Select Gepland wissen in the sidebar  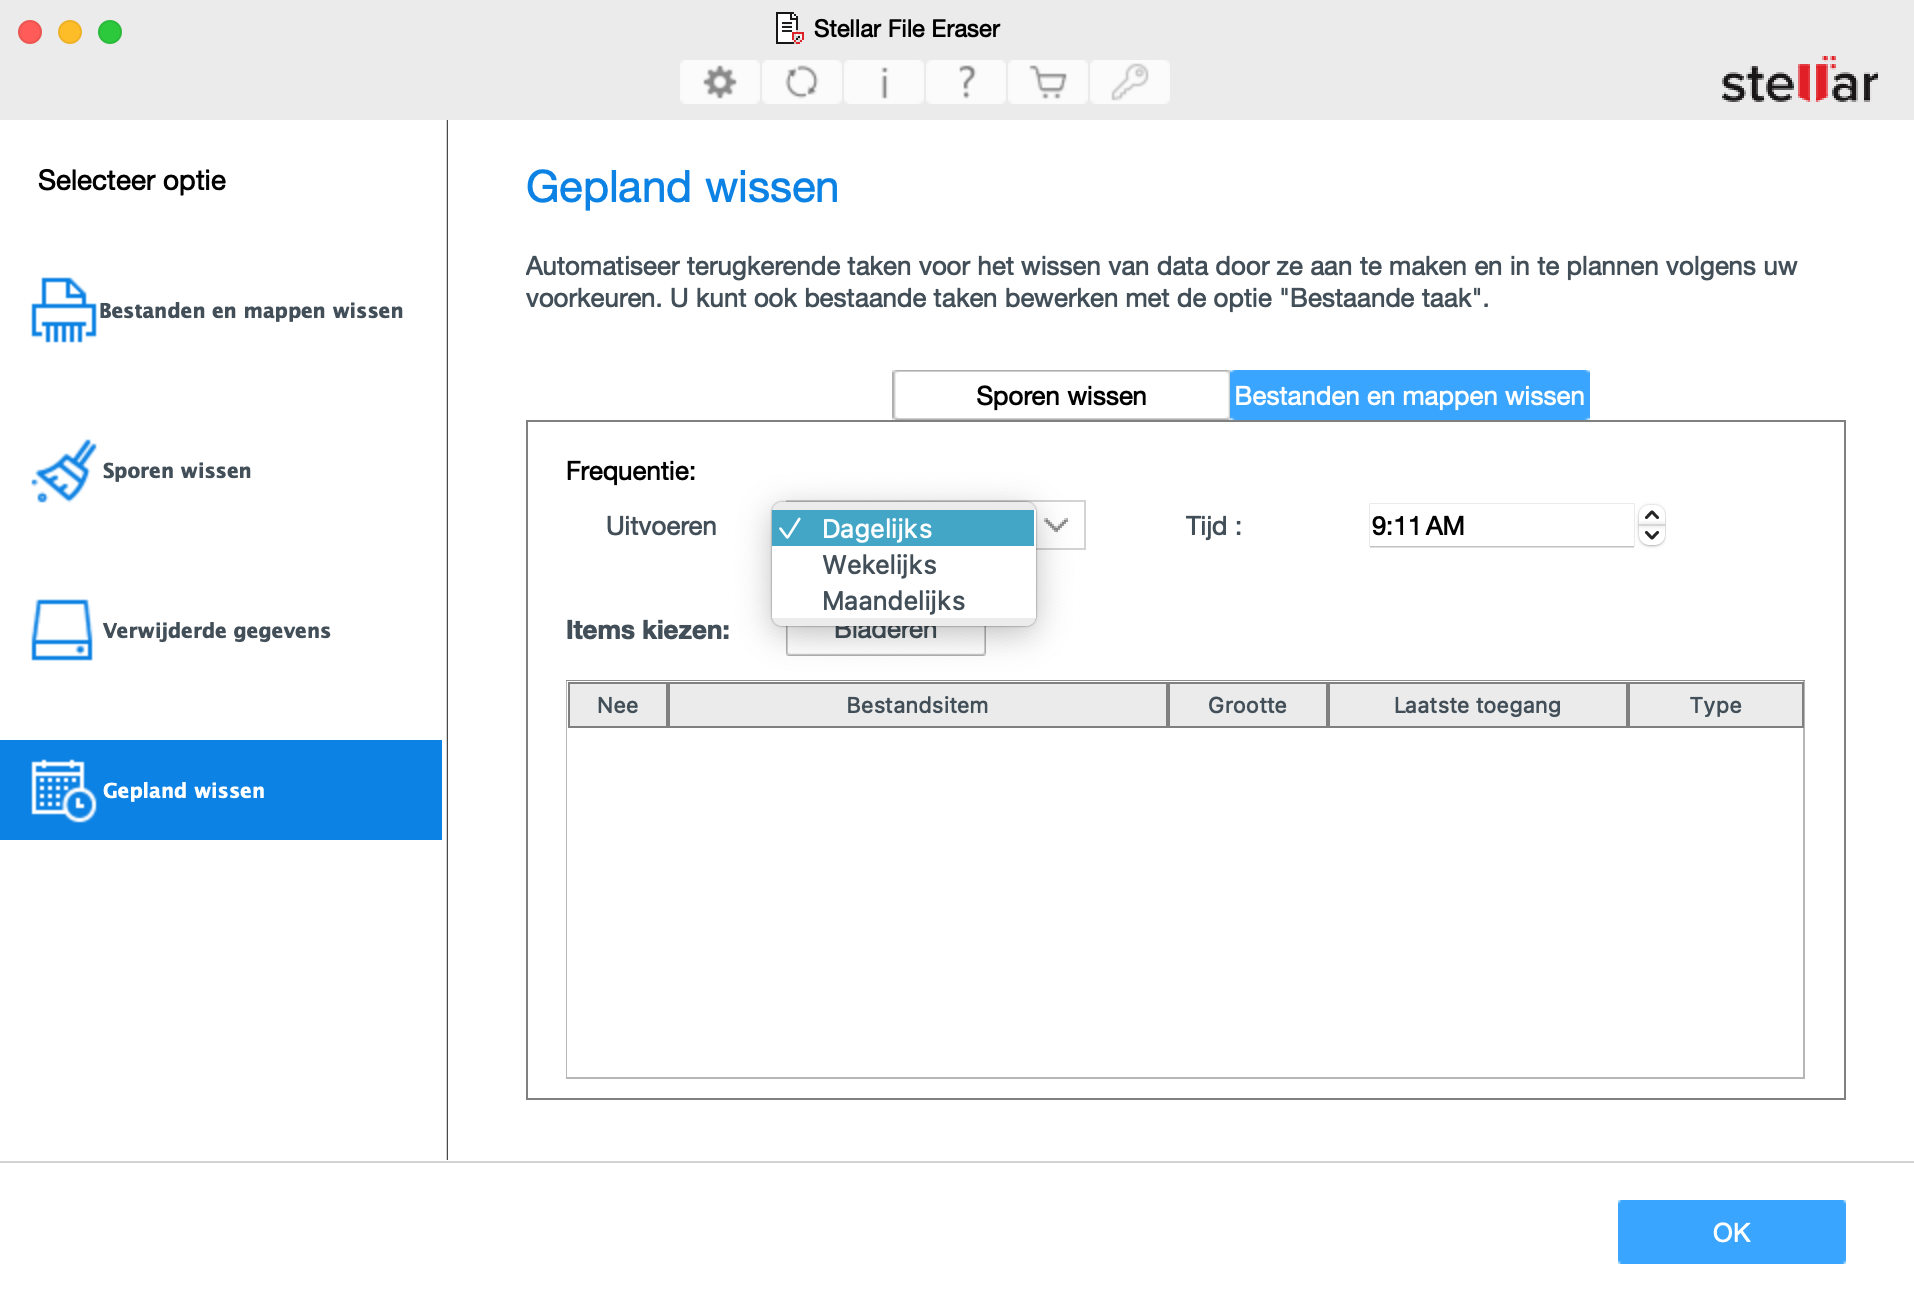221,790
